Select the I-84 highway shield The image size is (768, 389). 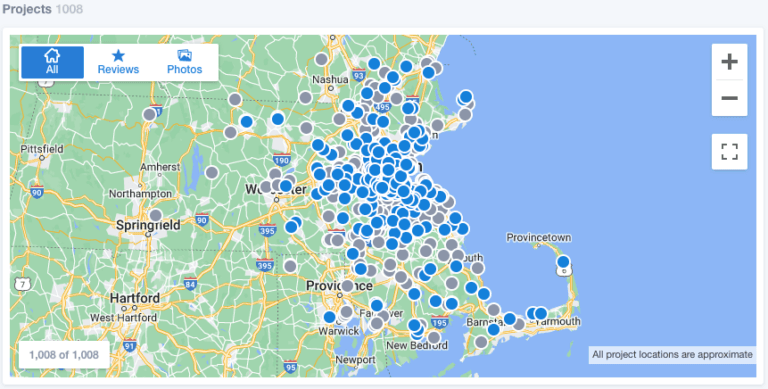tap(190, 283)
